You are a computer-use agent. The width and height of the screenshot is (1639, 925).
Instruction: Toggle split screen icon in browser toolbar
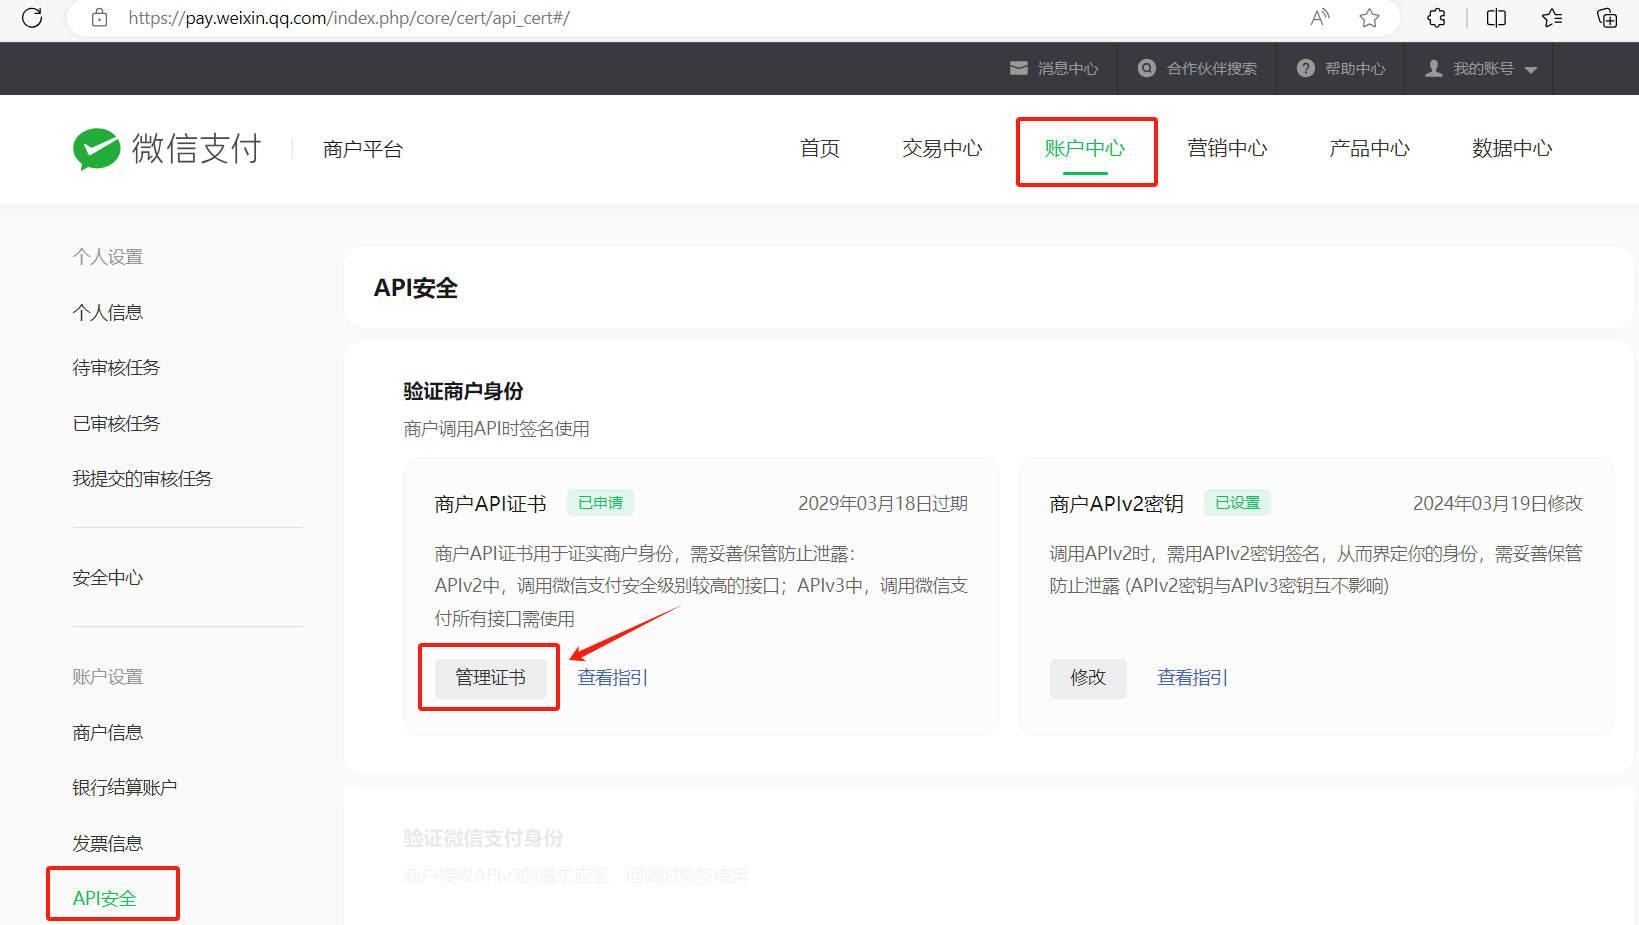(1496, 18)
